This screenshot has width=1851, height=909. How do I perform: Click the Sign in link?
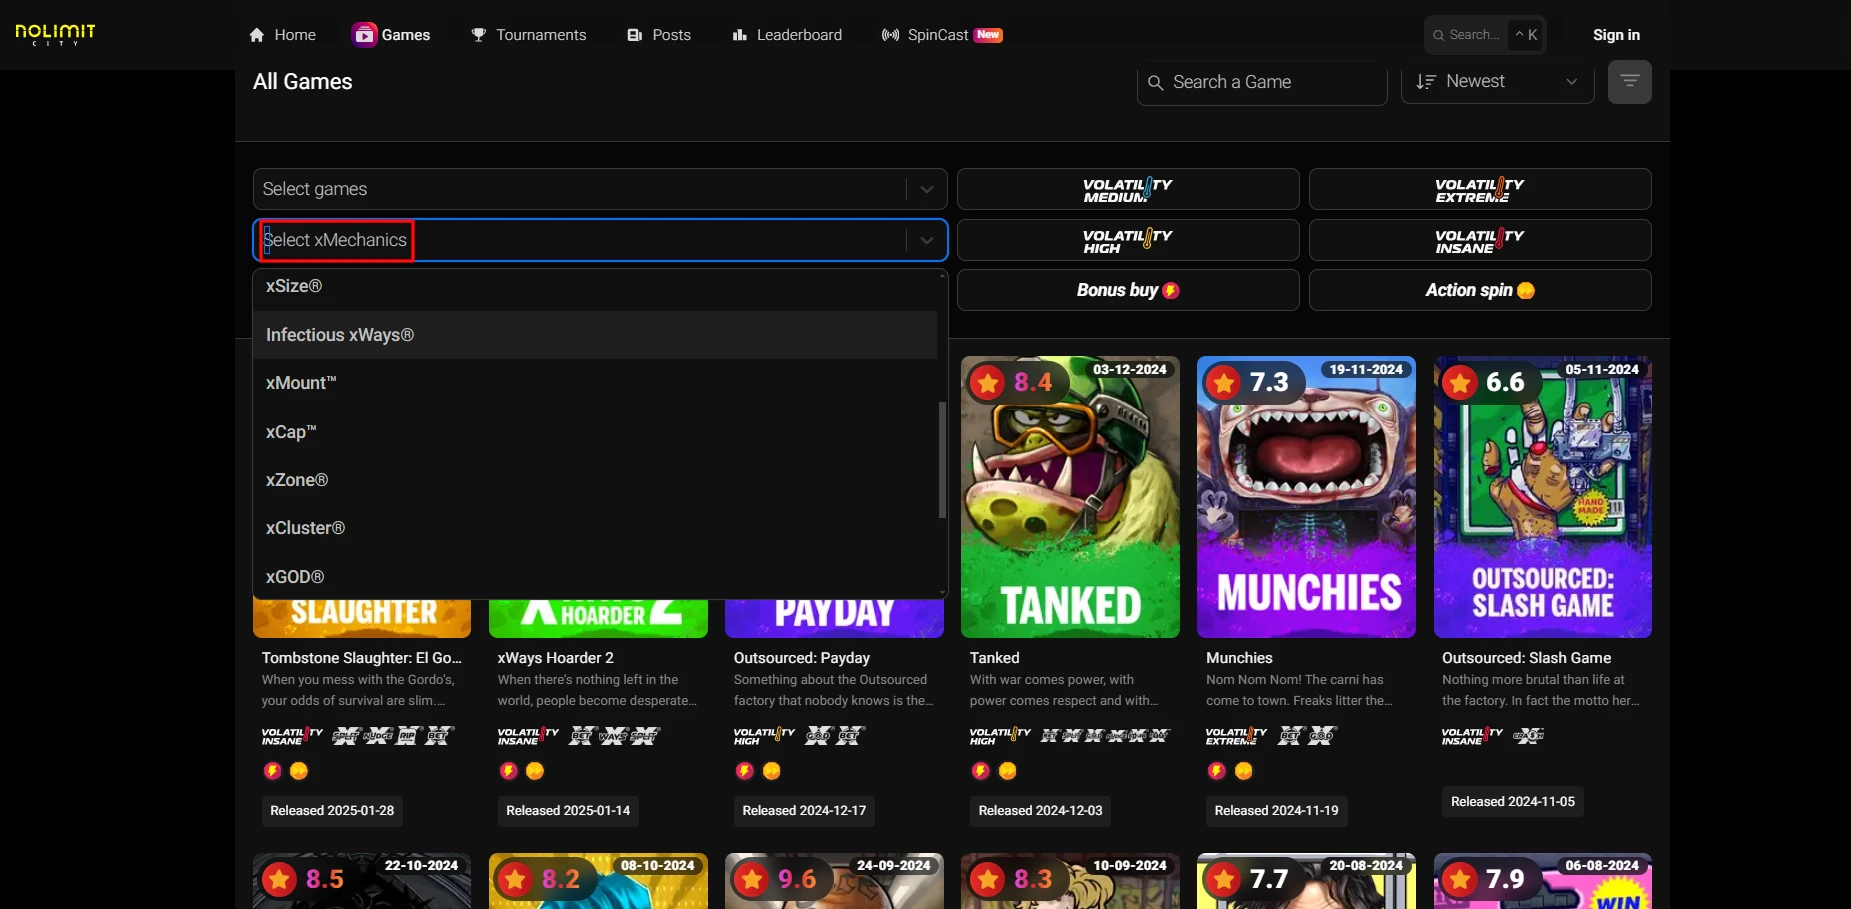1616,35
